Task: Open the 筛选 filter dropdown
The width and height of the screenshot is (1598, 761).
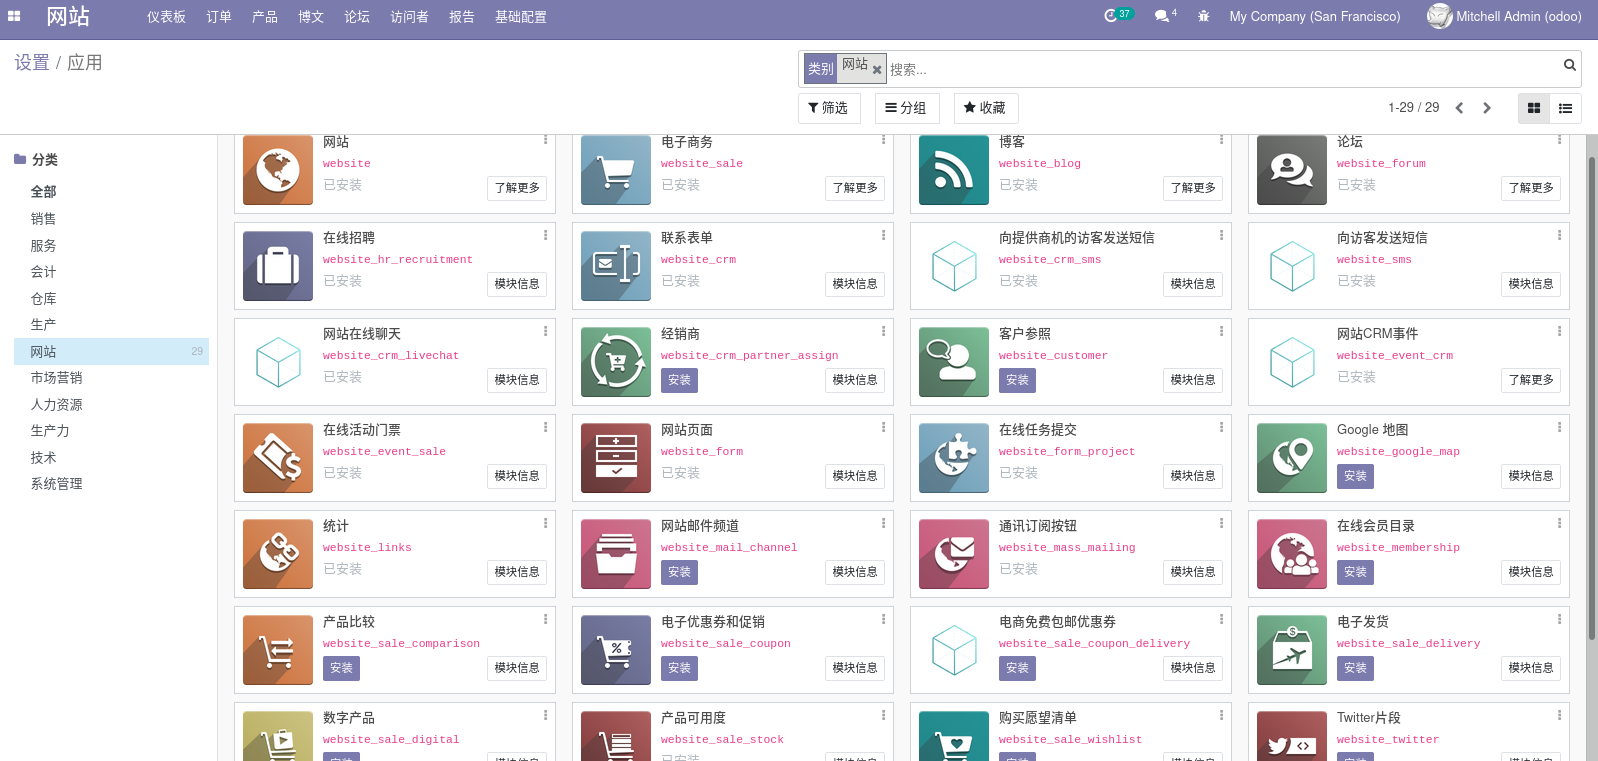Action: point(829,108)
